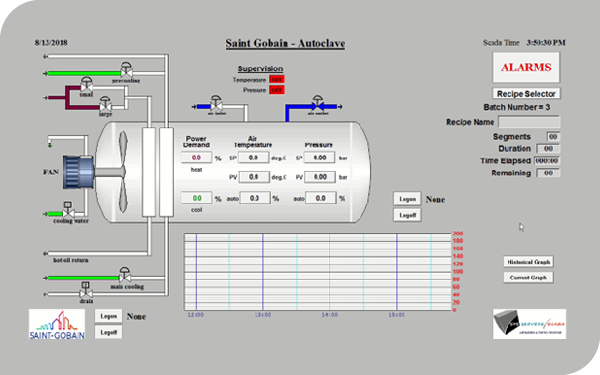Click Air Temperature SP field
600x375 pixels.
pos(254,158)
